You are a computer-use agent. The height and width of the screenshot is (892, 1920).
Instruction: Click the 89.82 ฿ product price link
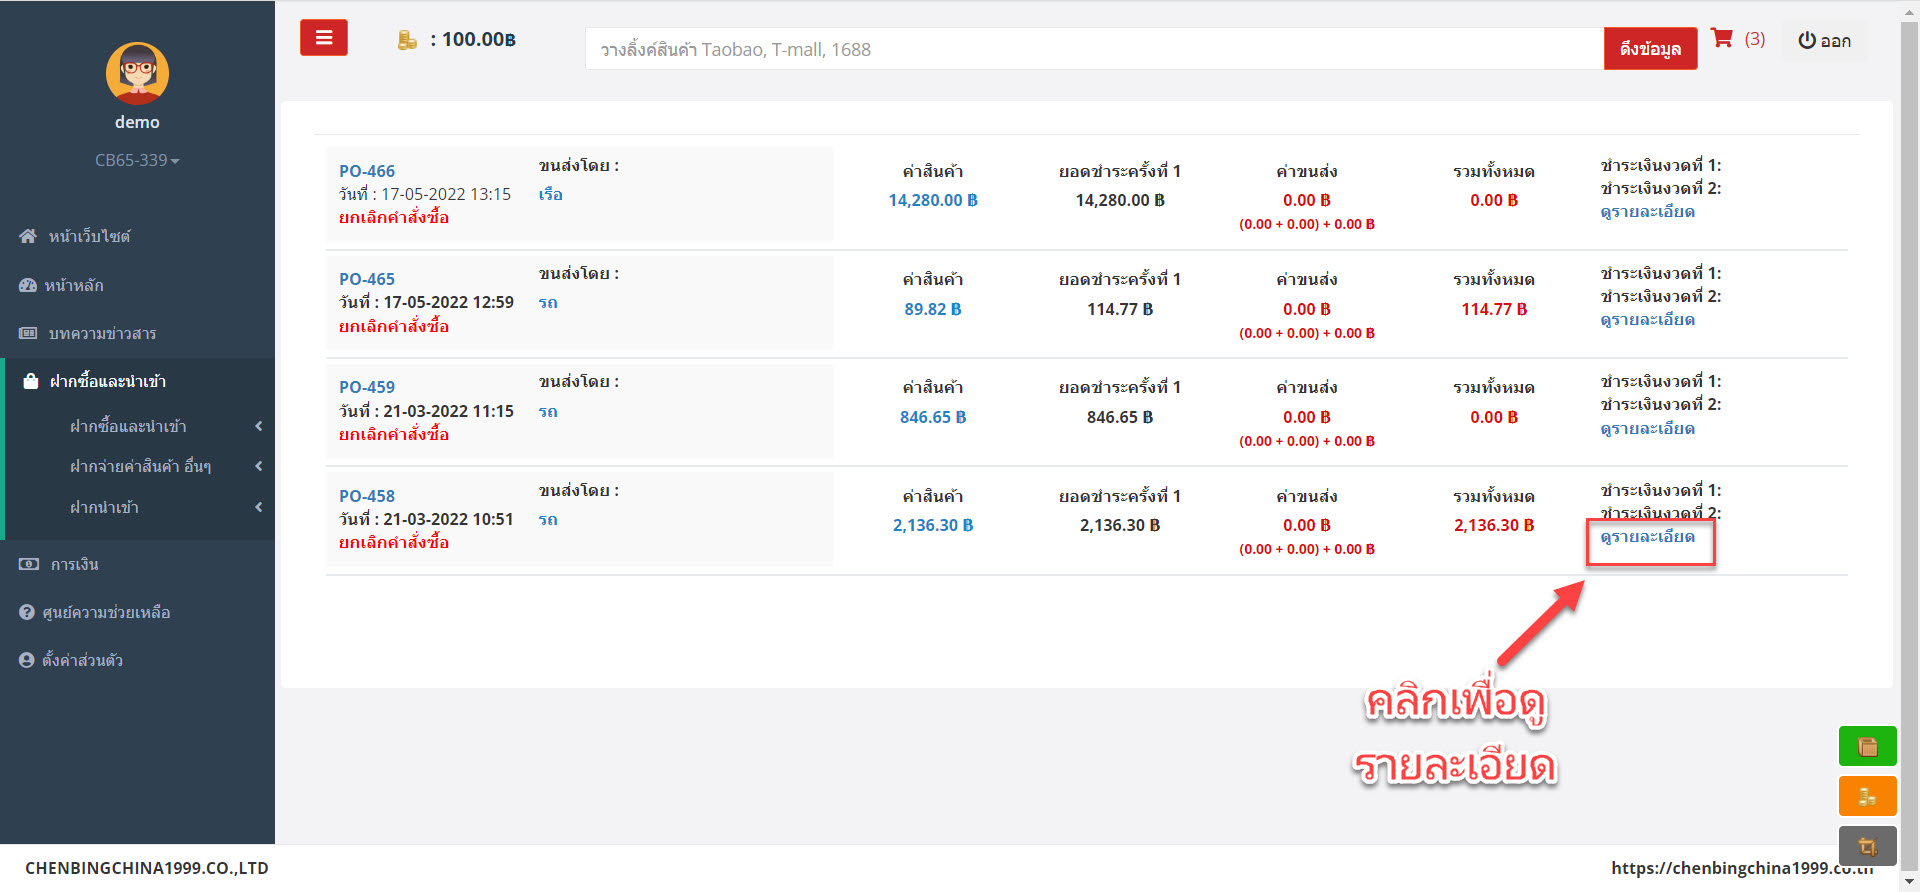click(933, 309)
